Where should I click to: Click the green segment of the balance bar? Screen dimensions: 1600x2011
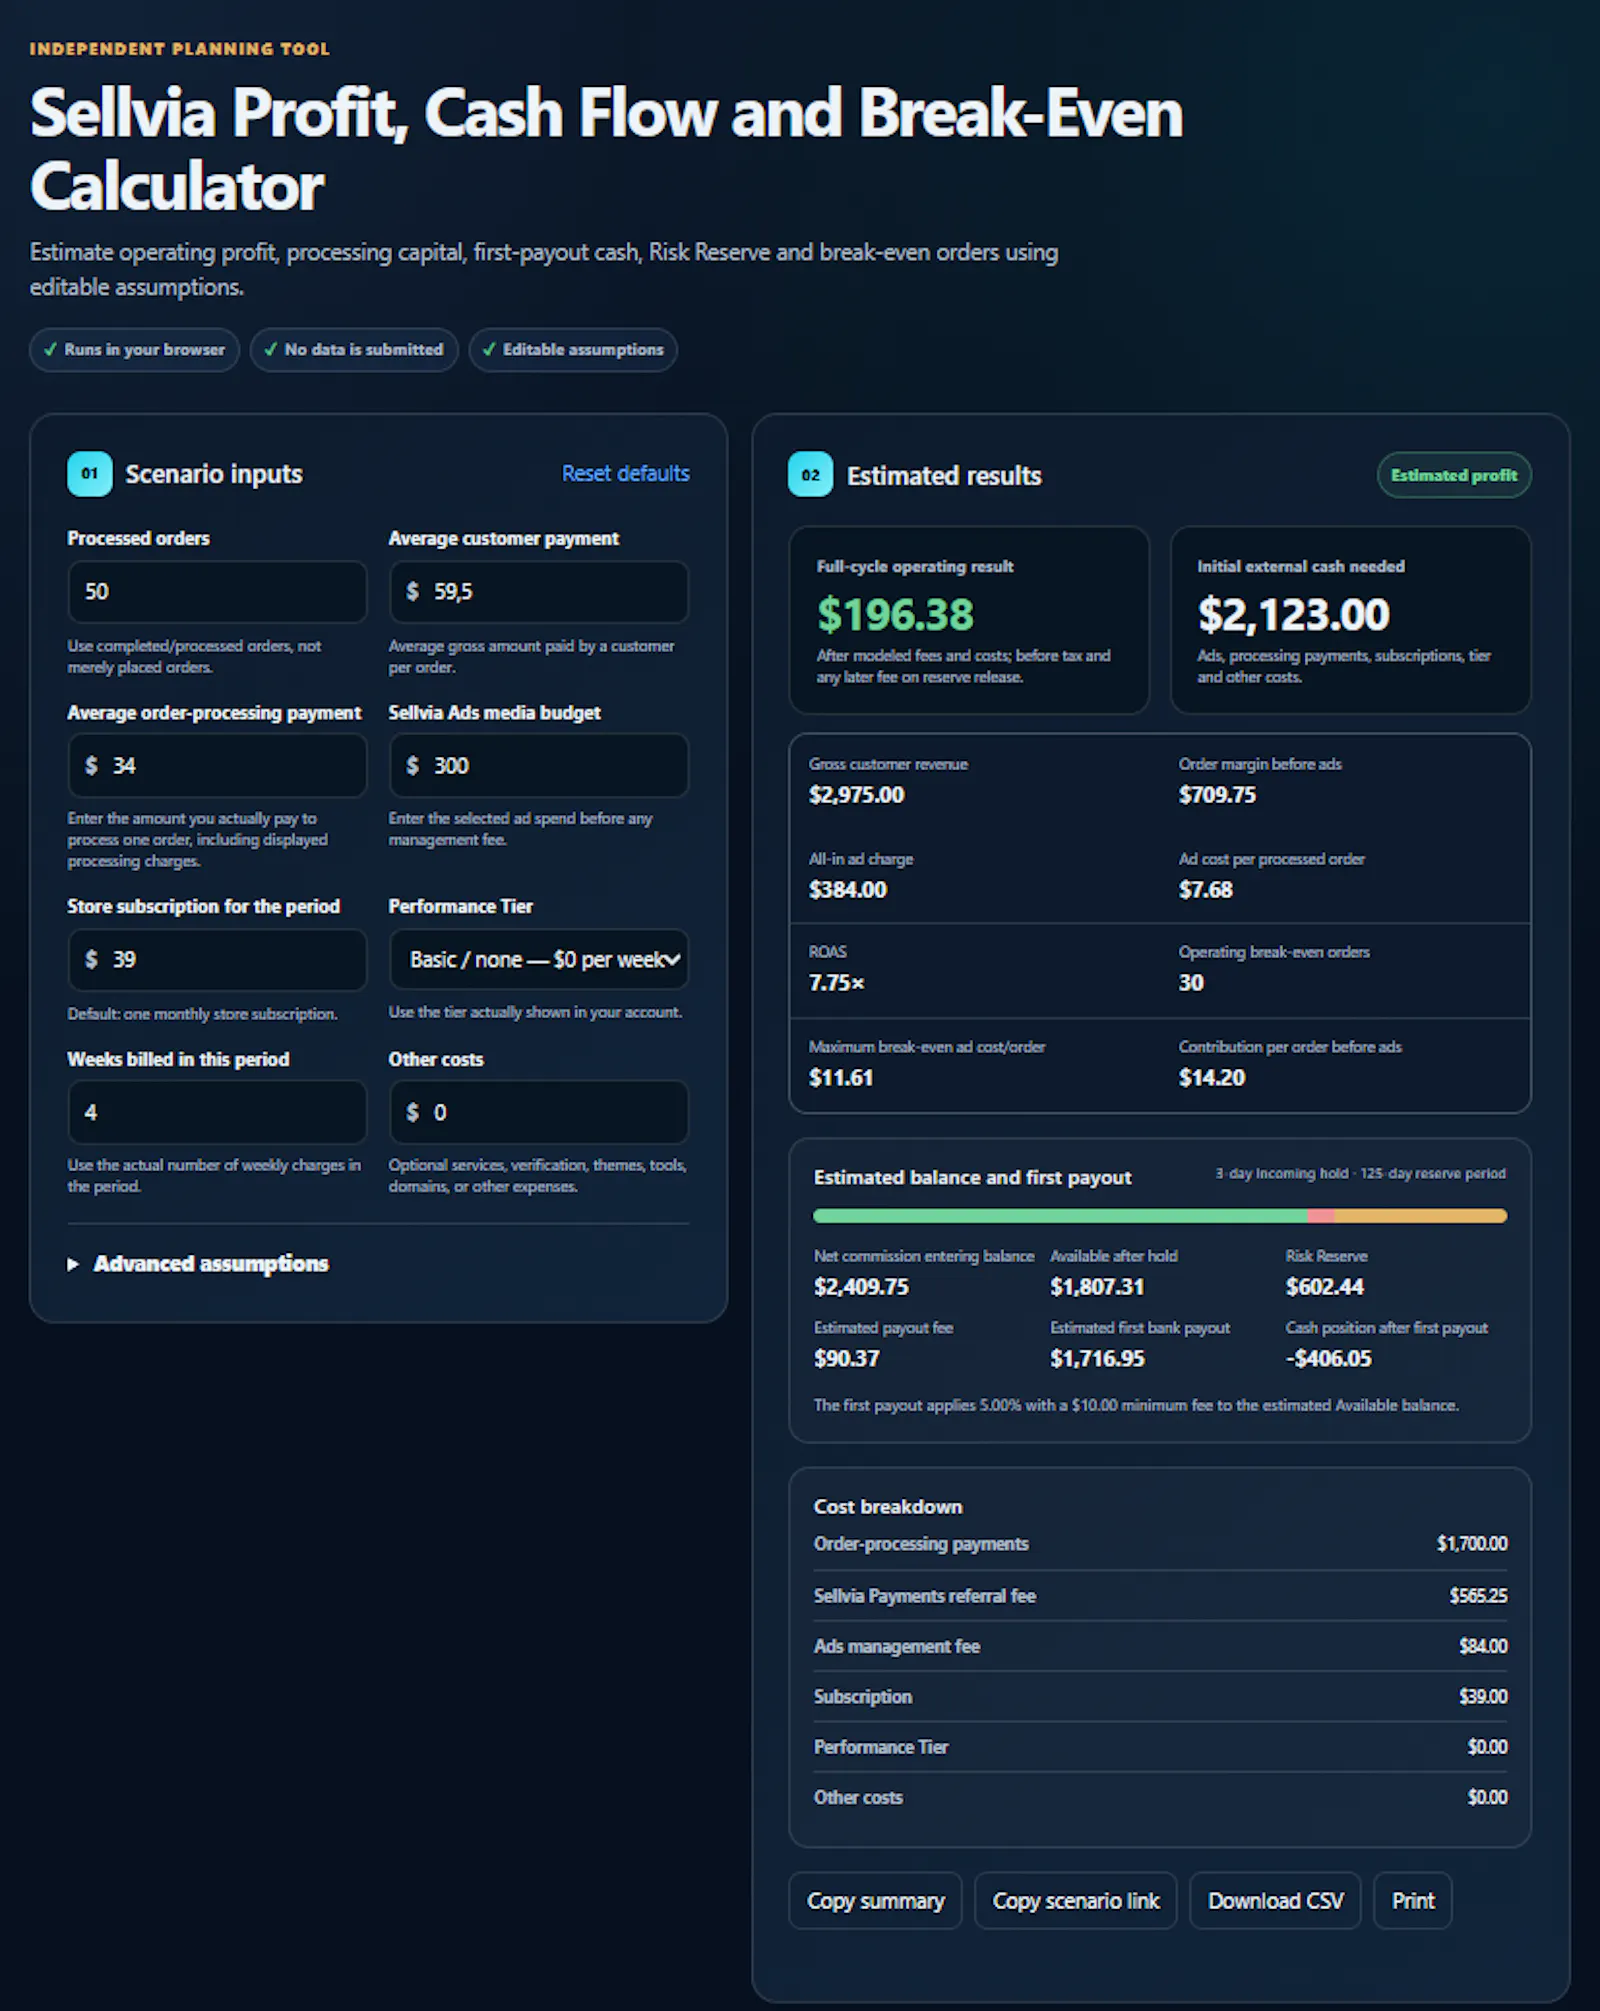click(x=1060, y=1216)
